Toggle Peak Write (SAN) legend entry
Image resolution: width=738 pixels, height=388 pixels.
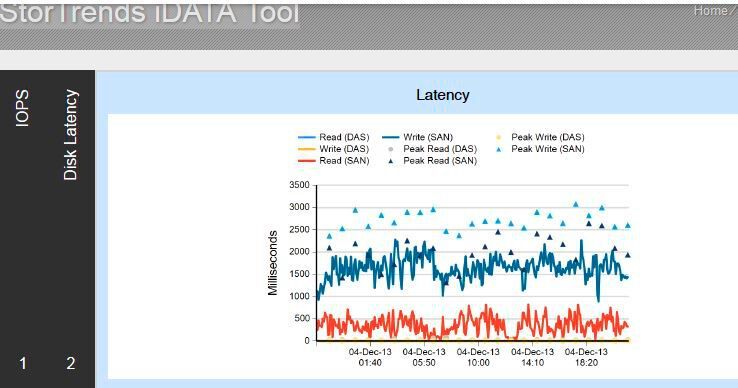pyautogui.click(x=540, y=149)
